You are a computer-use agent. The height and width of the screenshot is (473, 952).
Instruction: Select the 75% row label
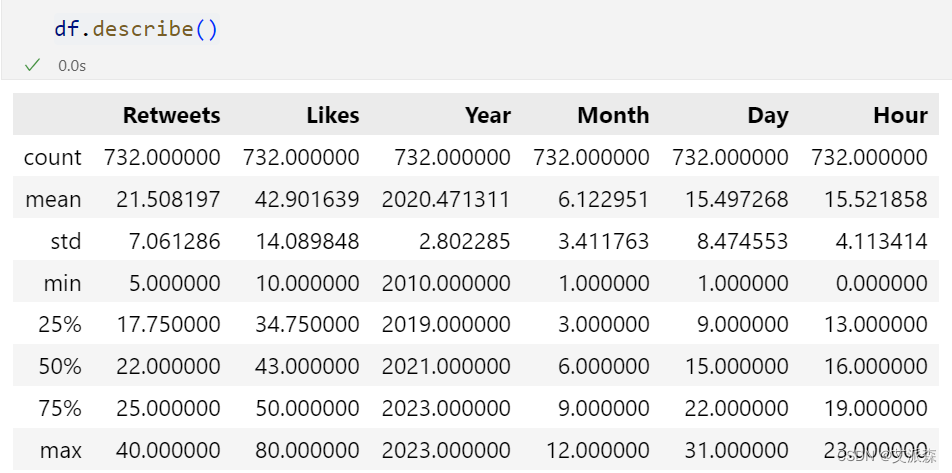click(x=60, y=409)
